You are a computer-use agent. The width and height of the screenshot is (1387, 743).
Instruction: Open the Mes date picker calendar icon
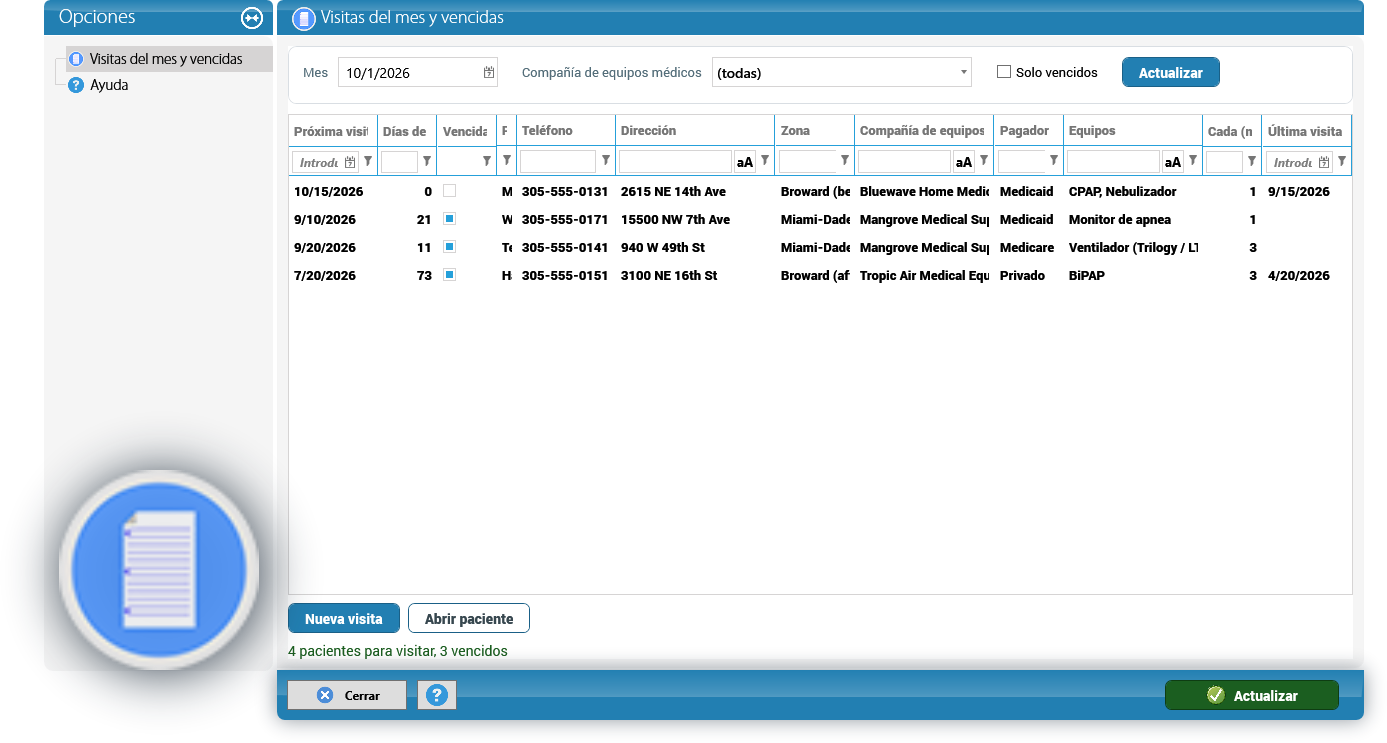pyautogui.click(x=489, y=72)
